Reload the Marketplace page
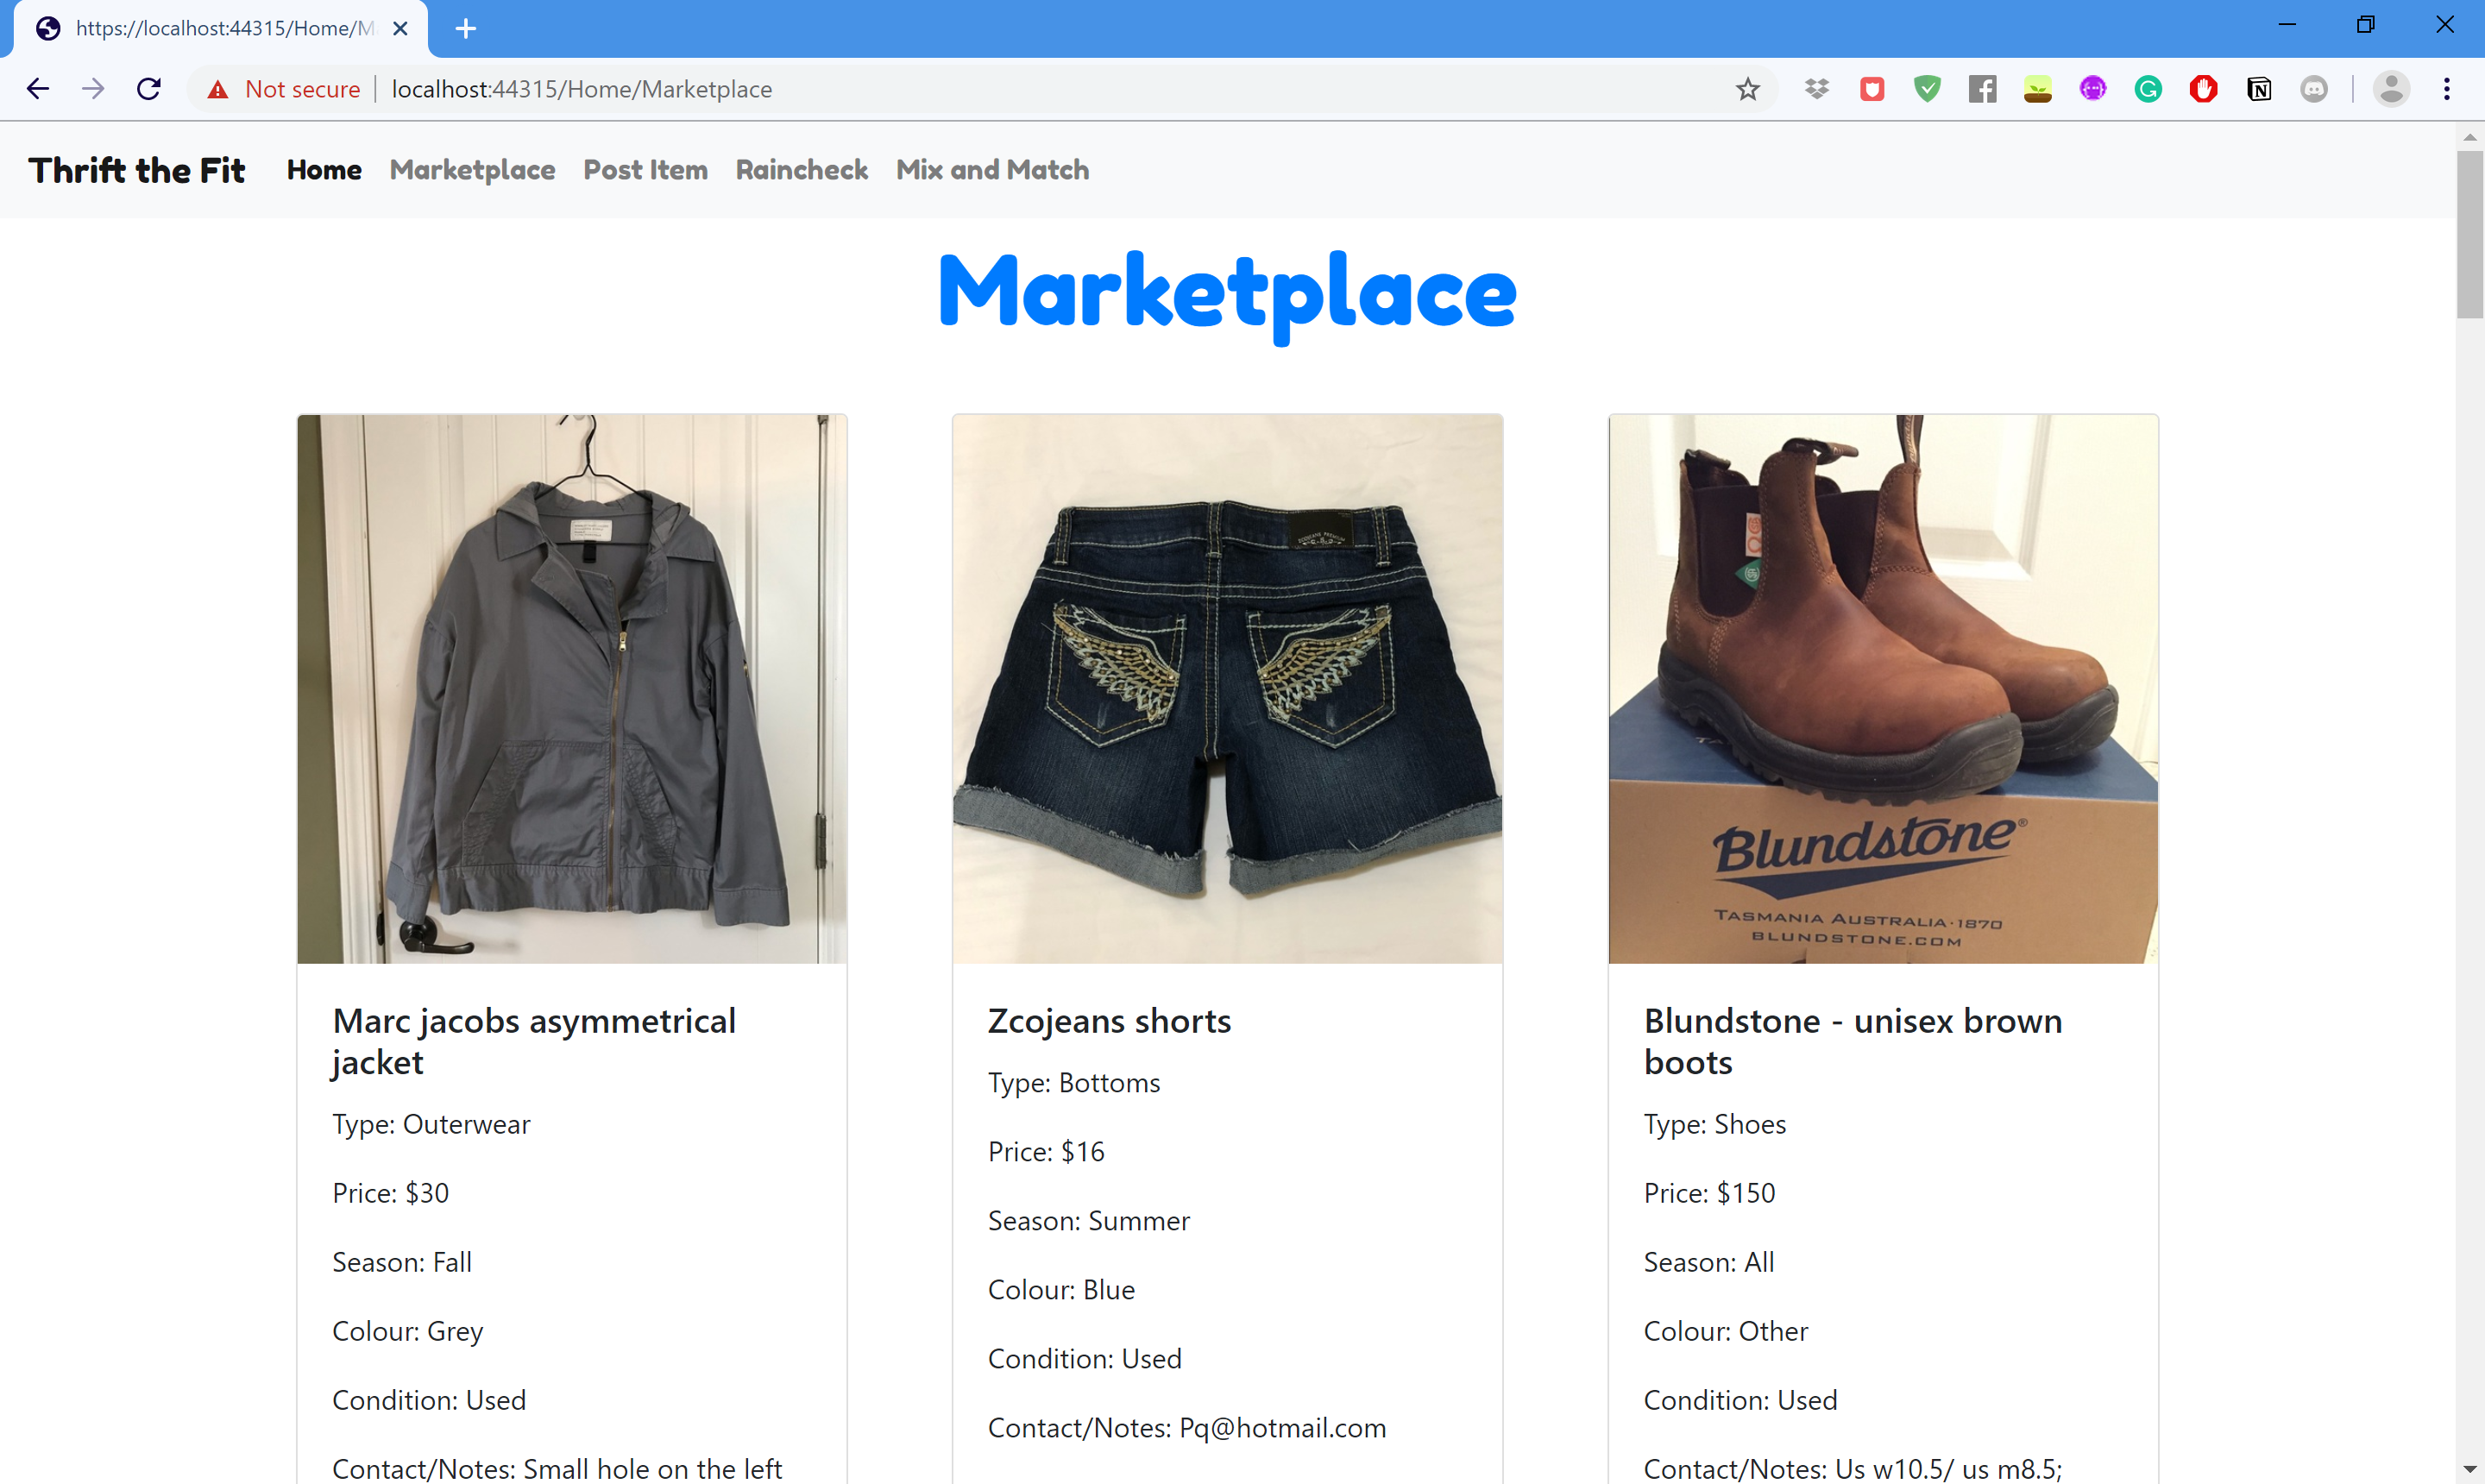This screenshot has width=2485, height=1484. 149,89
